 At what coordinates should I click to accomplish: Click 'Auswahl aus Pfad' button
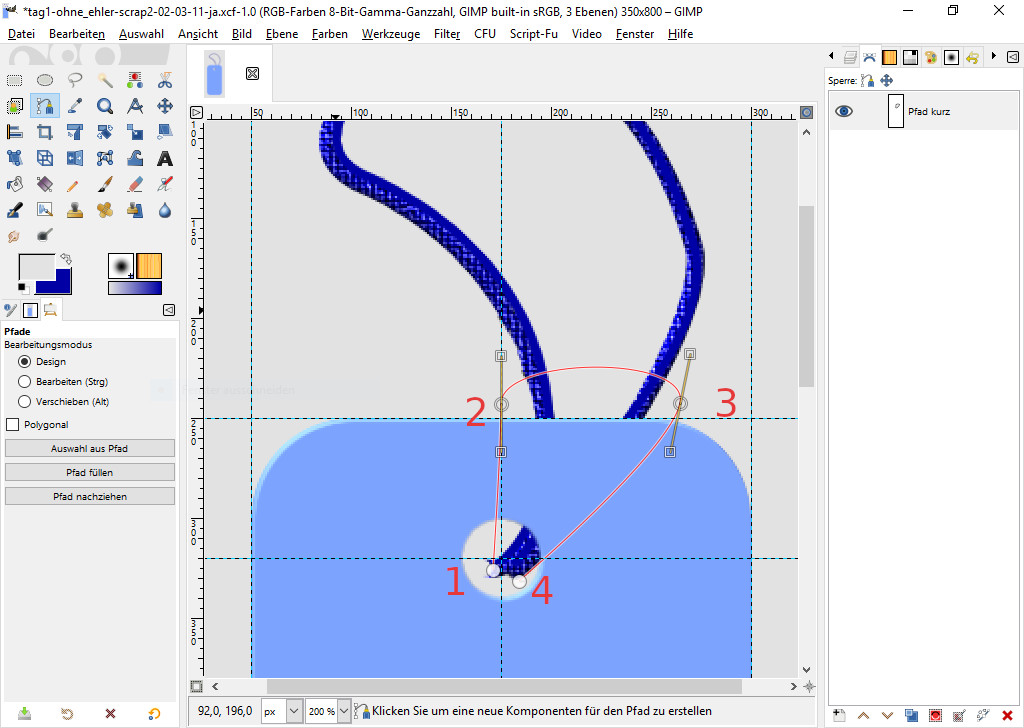tap(90, 448)
